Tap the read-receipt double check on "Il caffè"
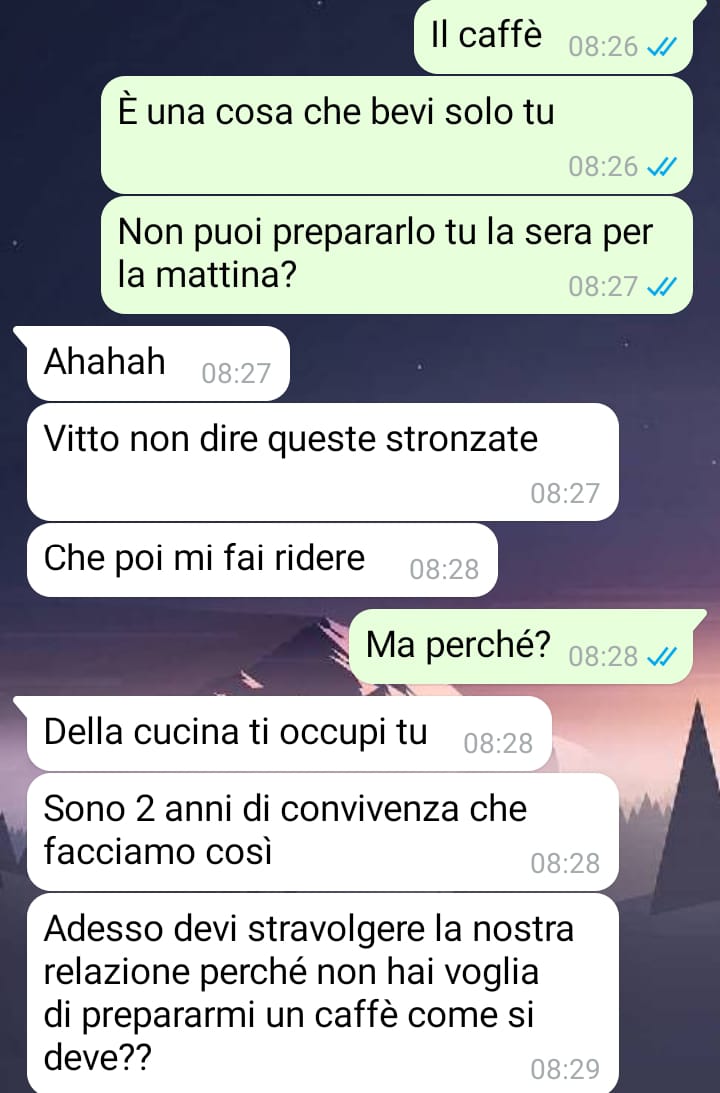 pos(661,47)
